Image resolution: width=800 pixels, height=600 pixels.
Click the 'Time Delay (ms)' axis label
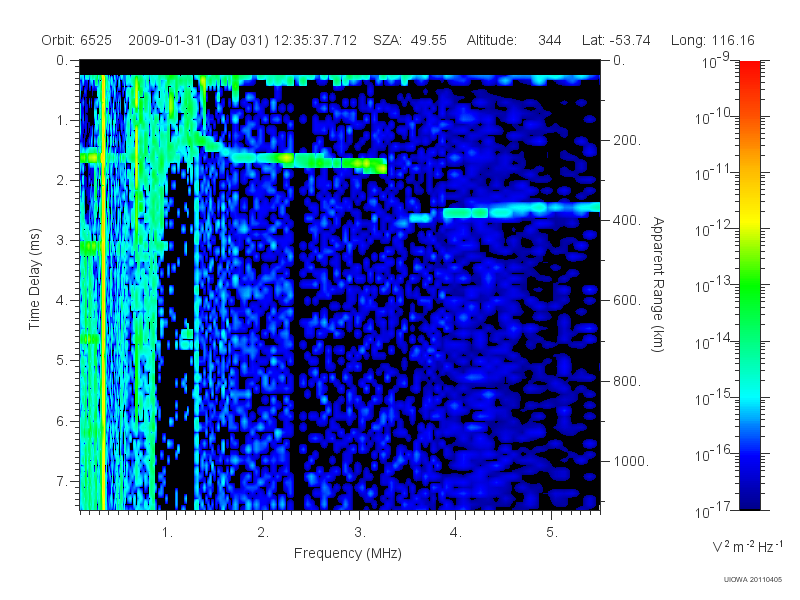pos(34,279)
